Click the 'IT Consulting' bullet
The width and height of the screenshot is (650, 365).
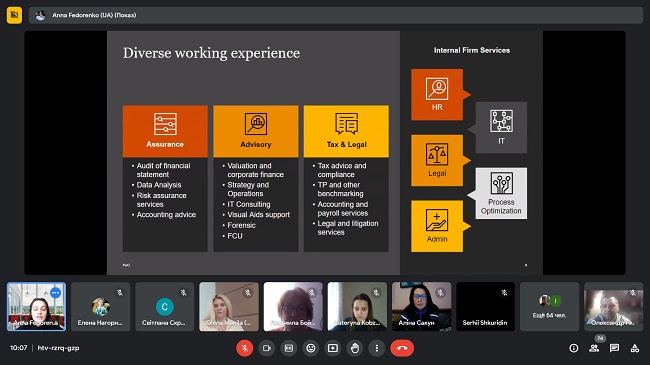pos(249,204)
